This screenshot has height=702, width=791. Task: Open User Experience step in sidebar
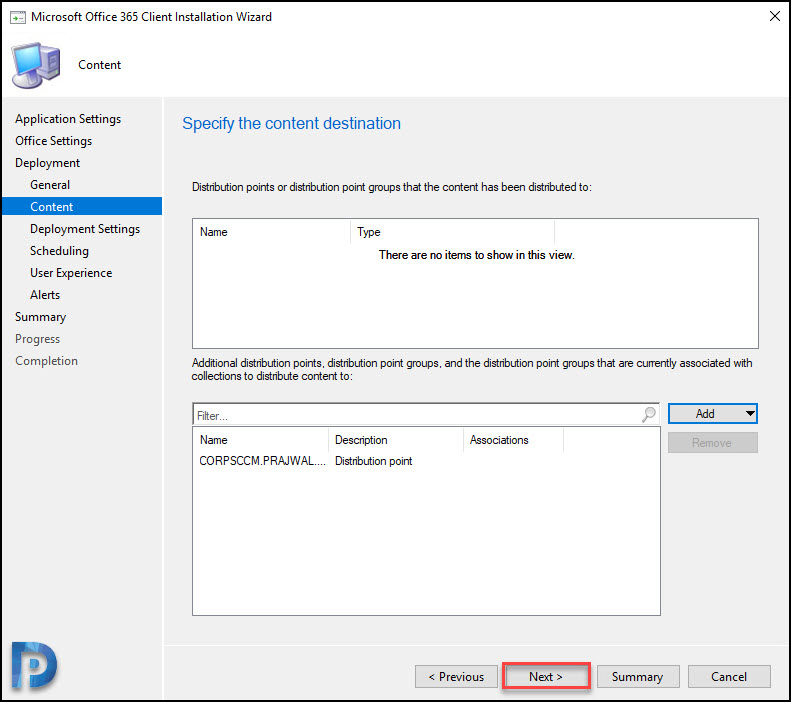click(x=71, y=273)
